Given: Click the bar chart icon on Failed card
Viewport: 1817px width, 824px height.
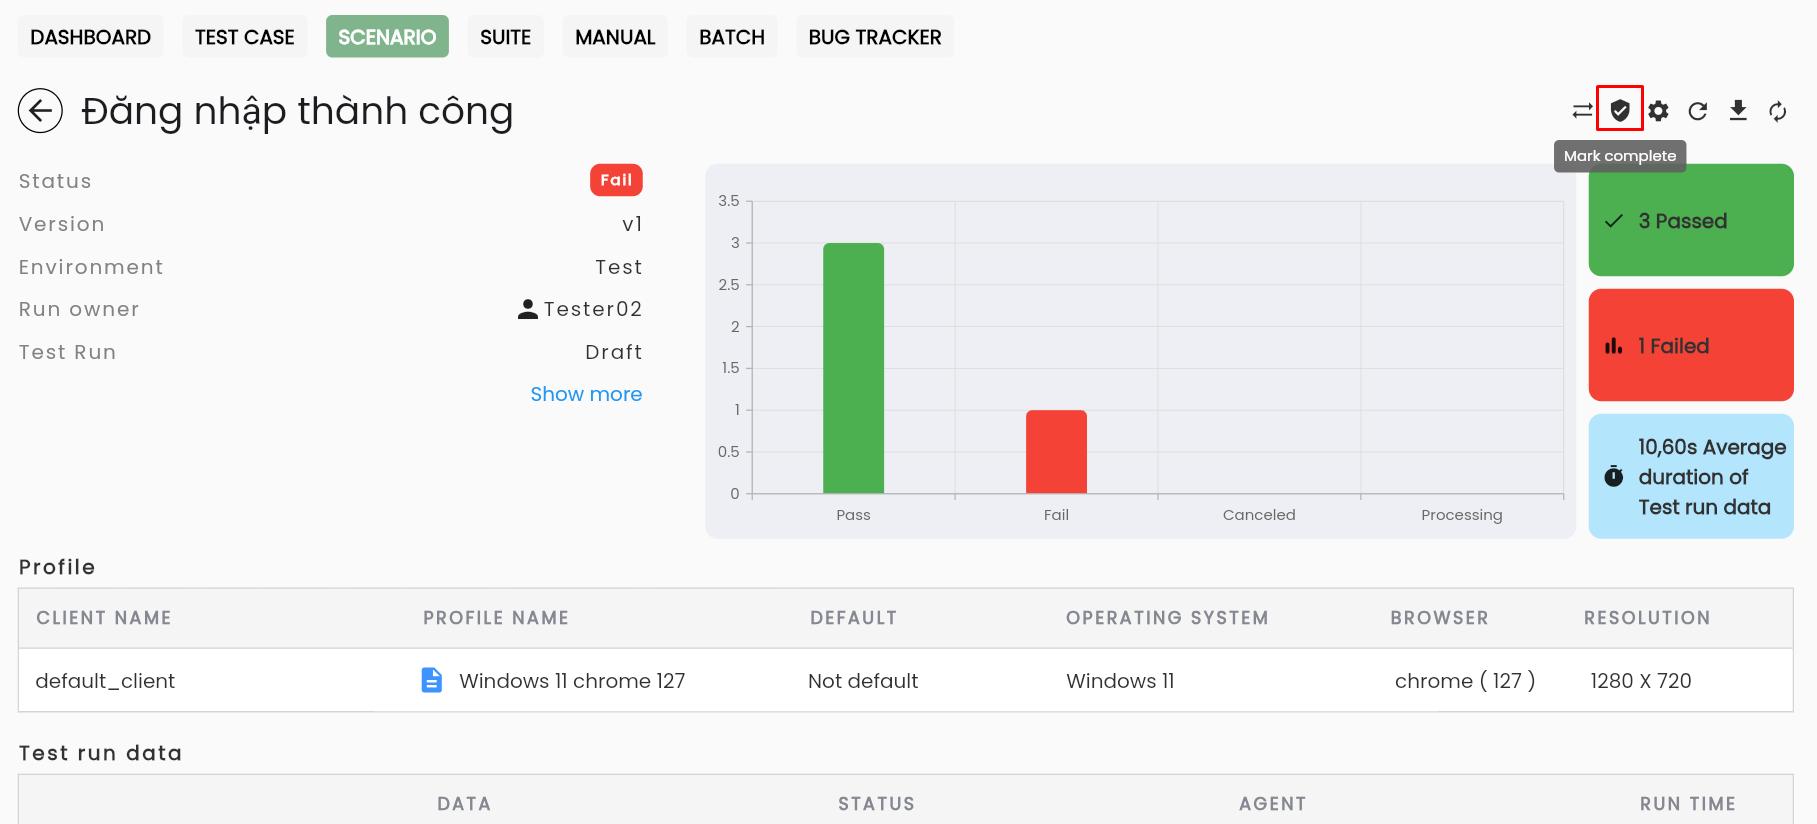Looking at the screenshot, I should (1614, 346).
